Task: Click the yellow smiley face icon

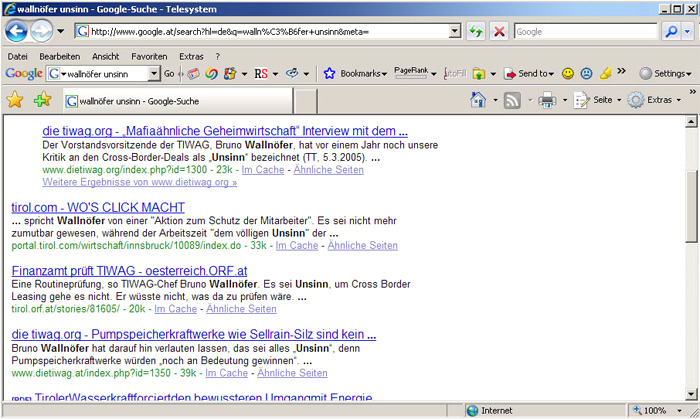Action: [x=567, y=74]
